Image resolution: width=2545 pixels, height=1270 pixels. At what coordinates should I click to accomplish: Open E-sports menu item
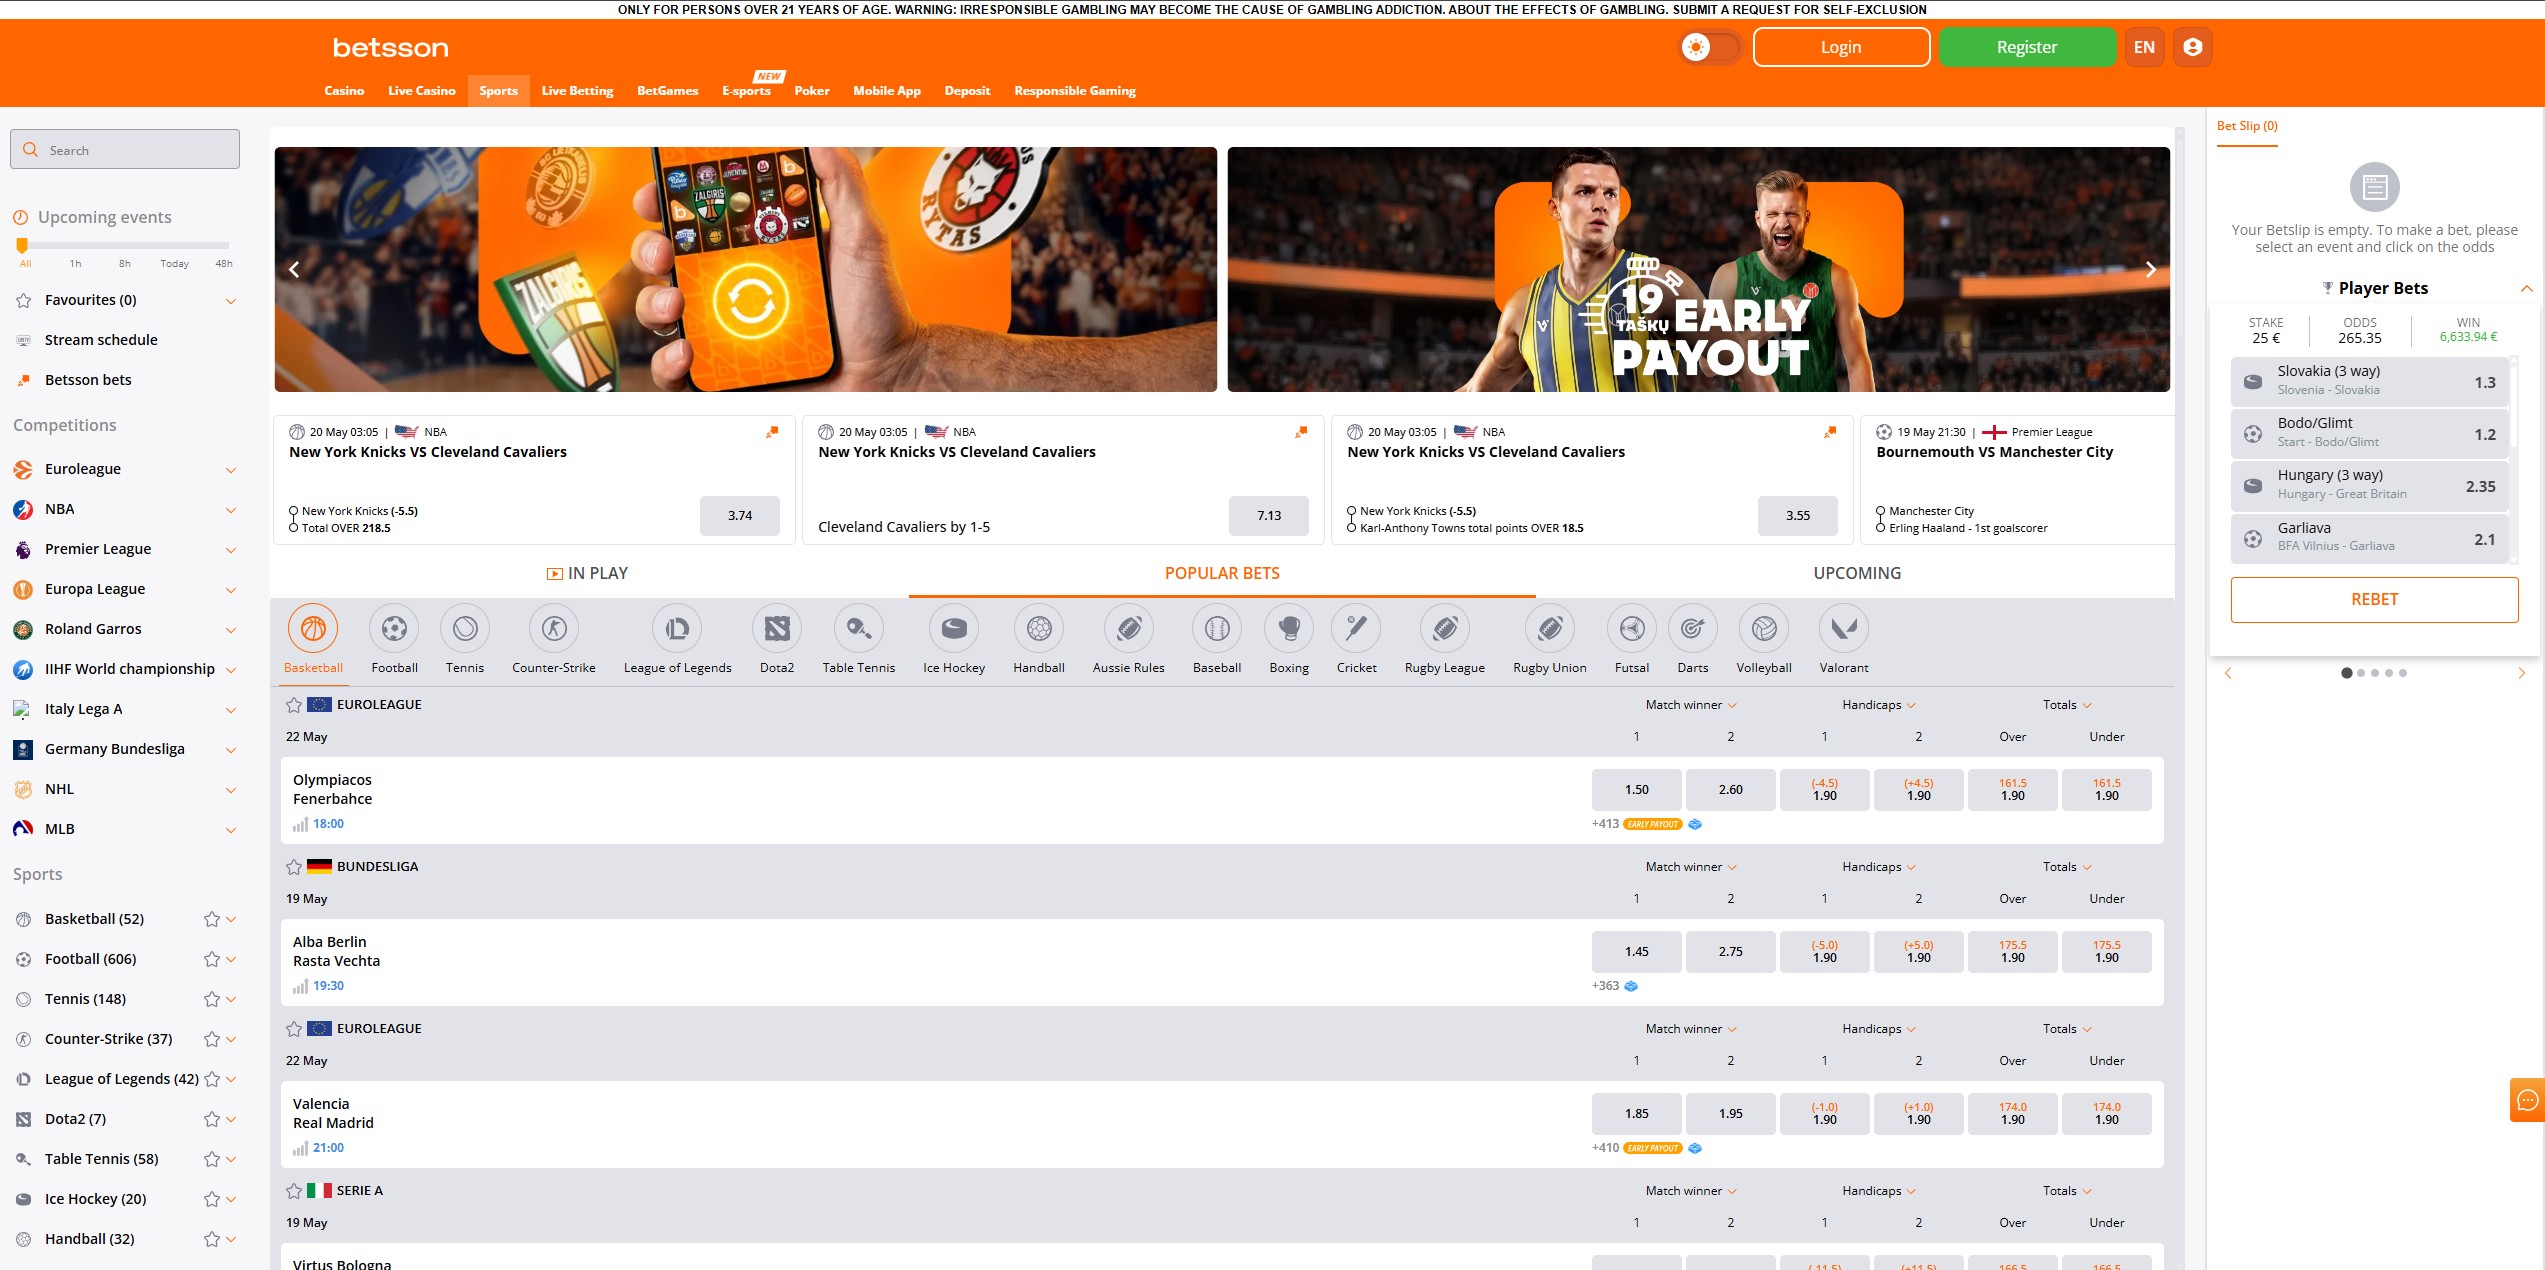pos(746,91)
